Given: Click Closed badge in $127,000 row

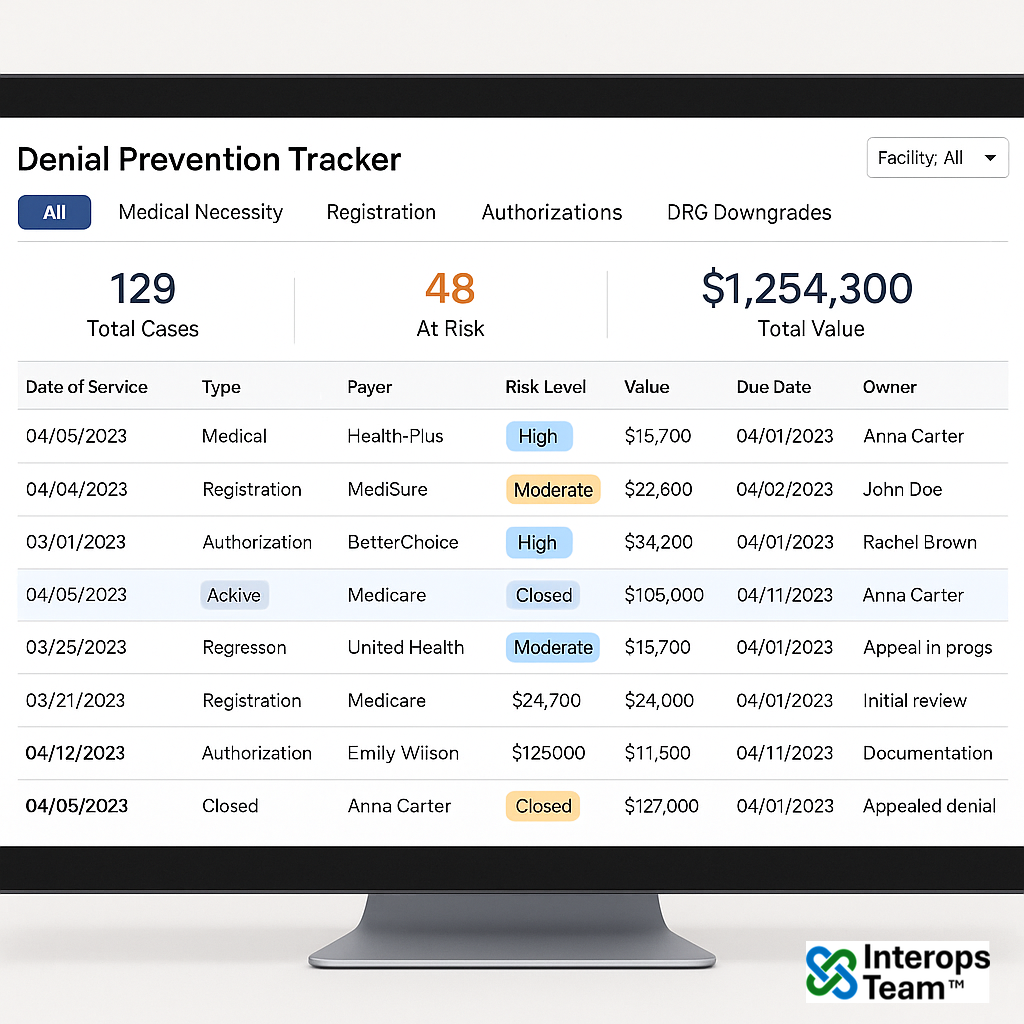Looking at the screenshot, I should click(543, 806).
